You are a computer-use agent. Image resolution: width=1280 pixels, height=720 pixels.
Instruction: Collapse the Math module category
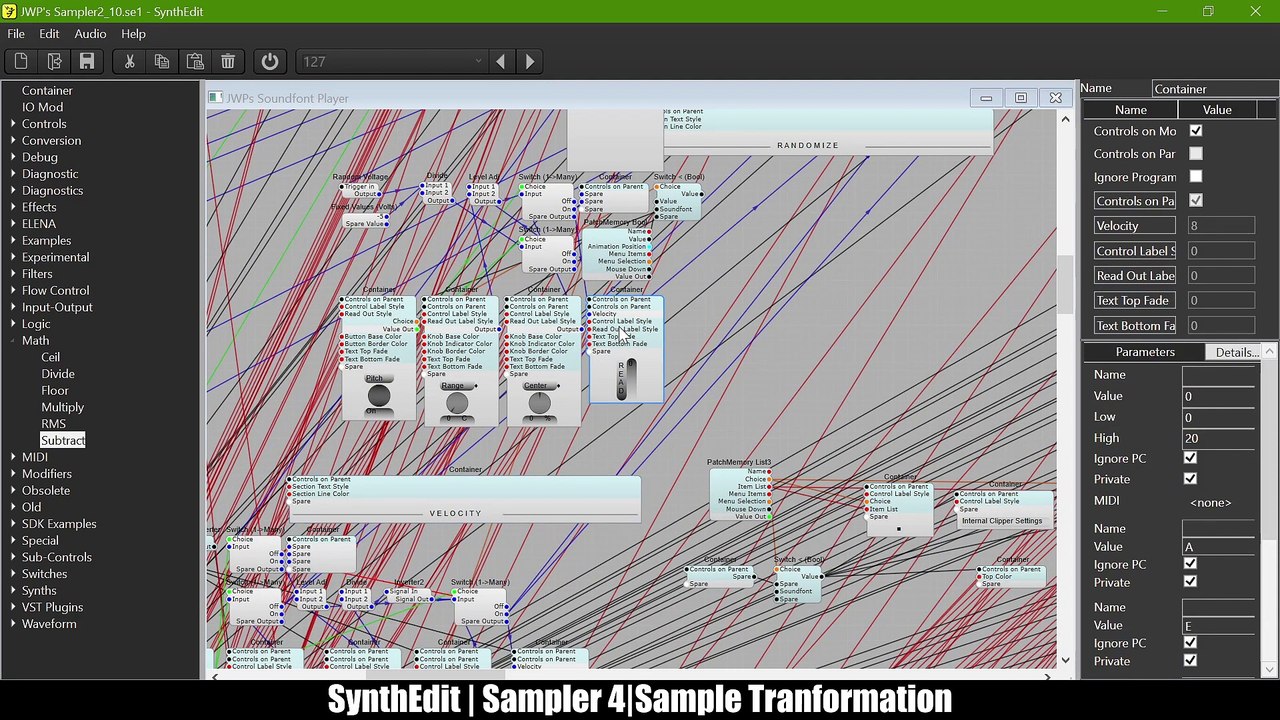click(x=11, y=341)
